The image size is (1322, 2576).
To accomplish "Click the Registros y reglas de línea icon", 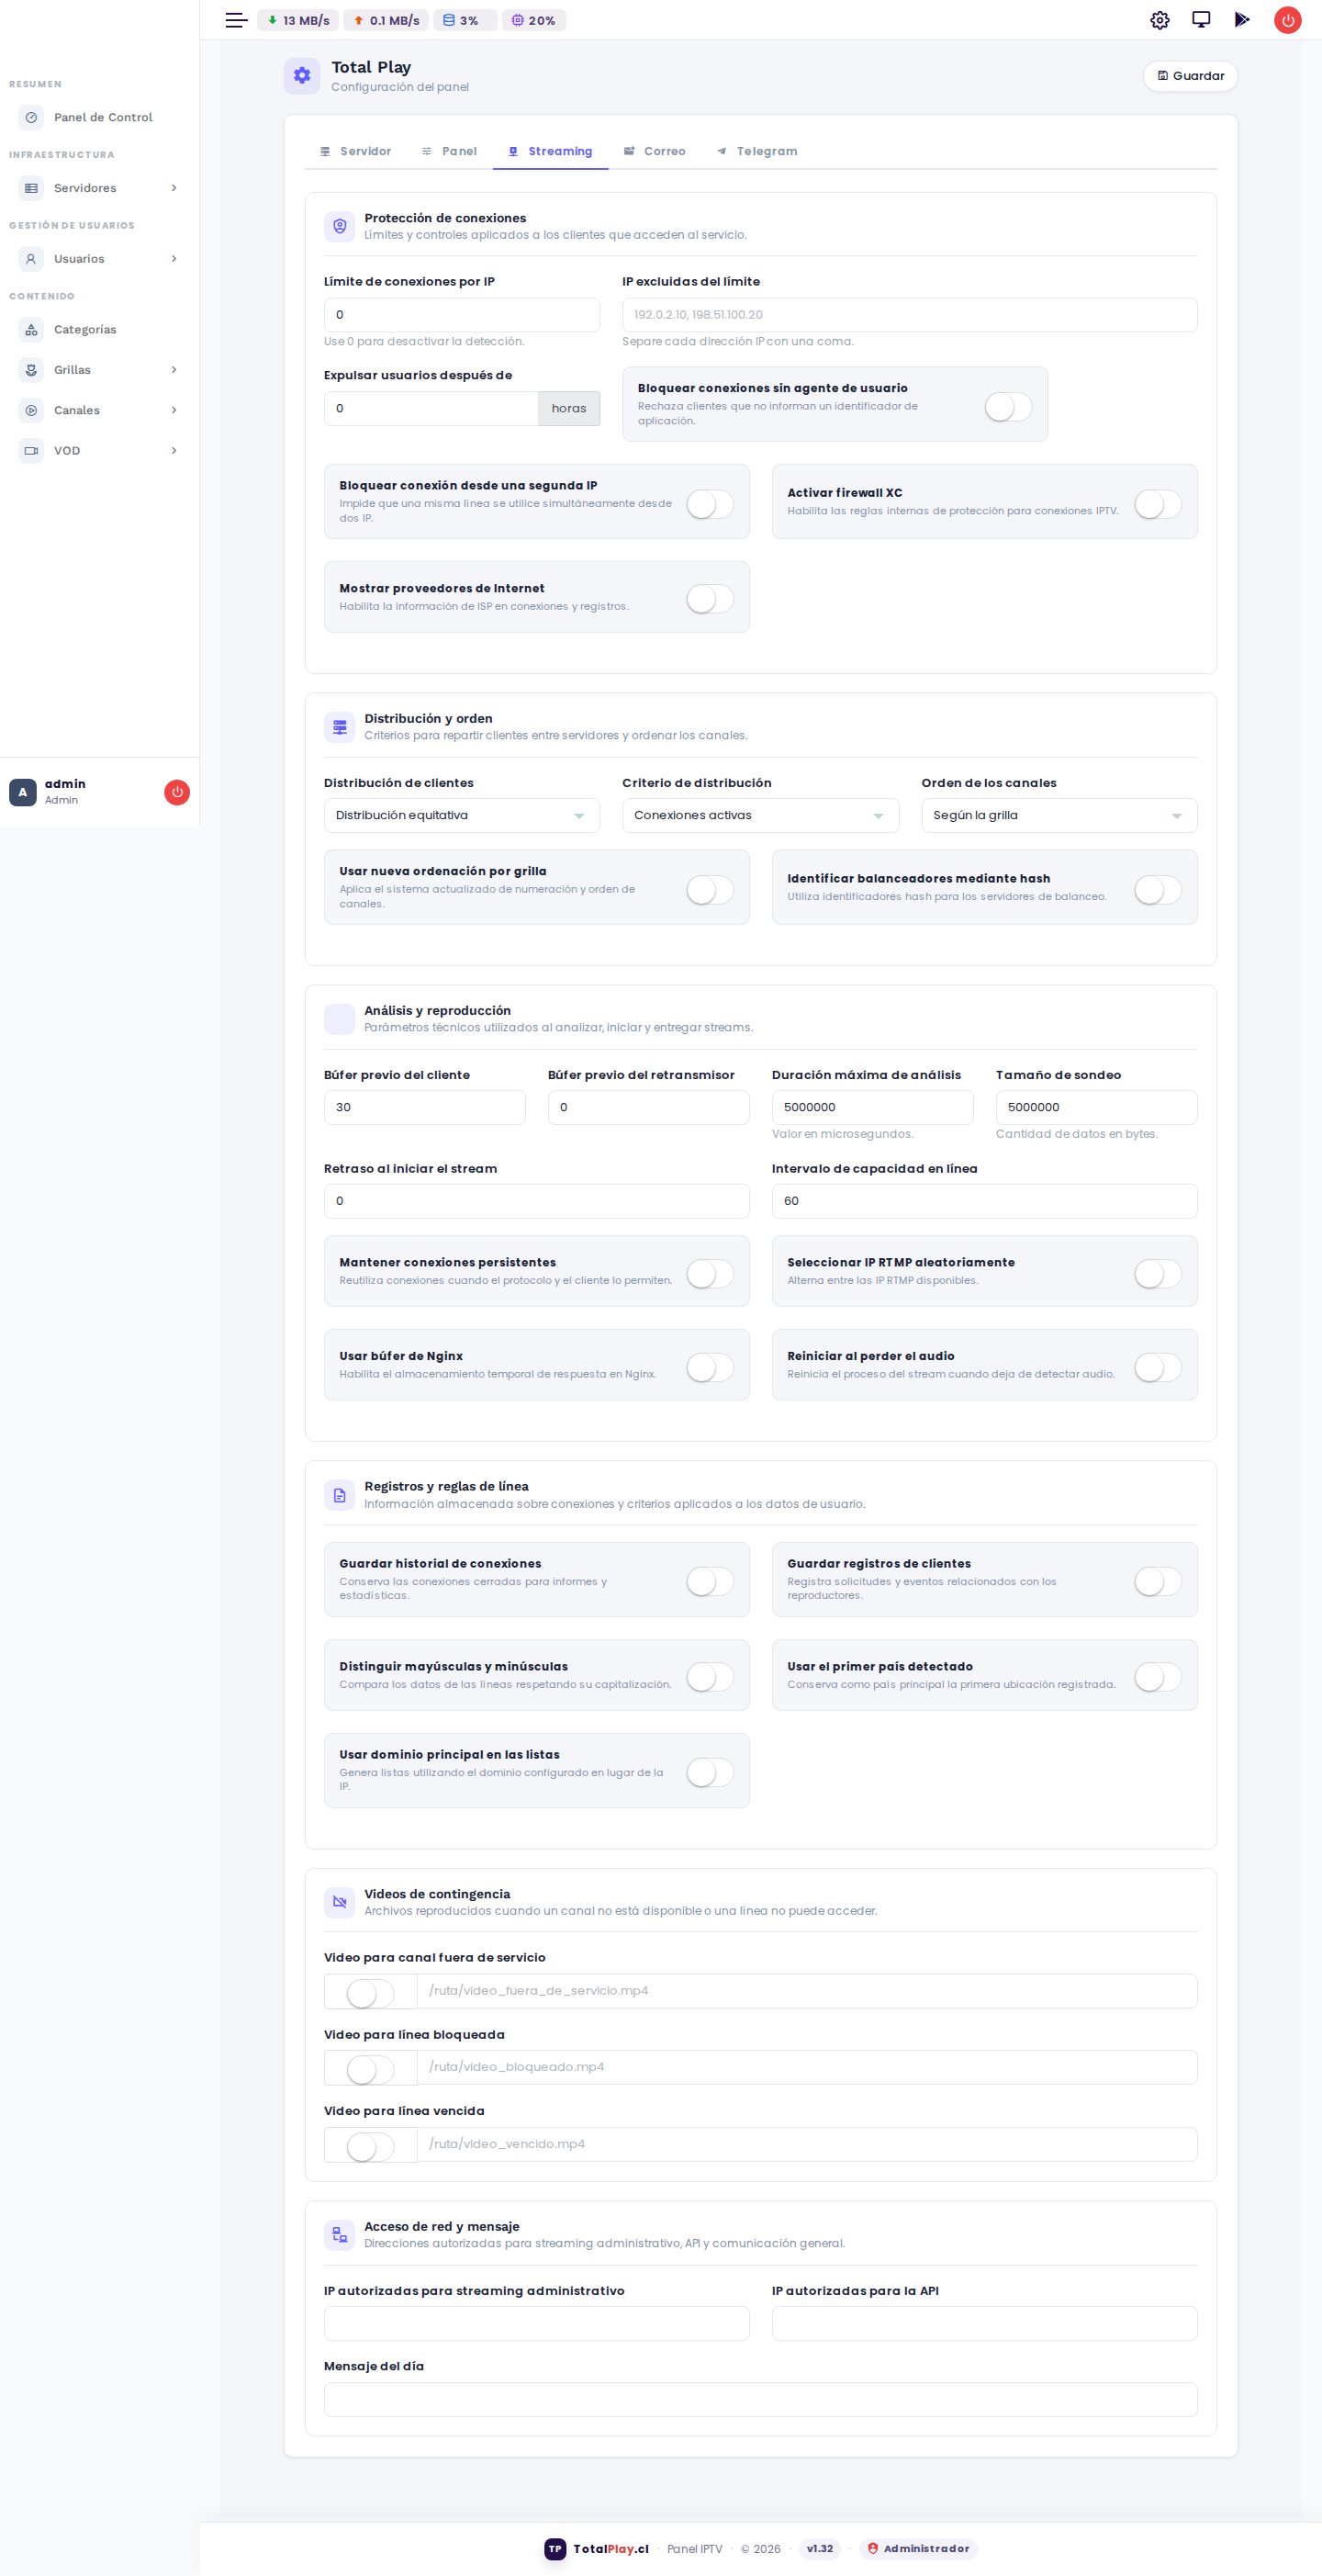I will [x=340, y=1495].
